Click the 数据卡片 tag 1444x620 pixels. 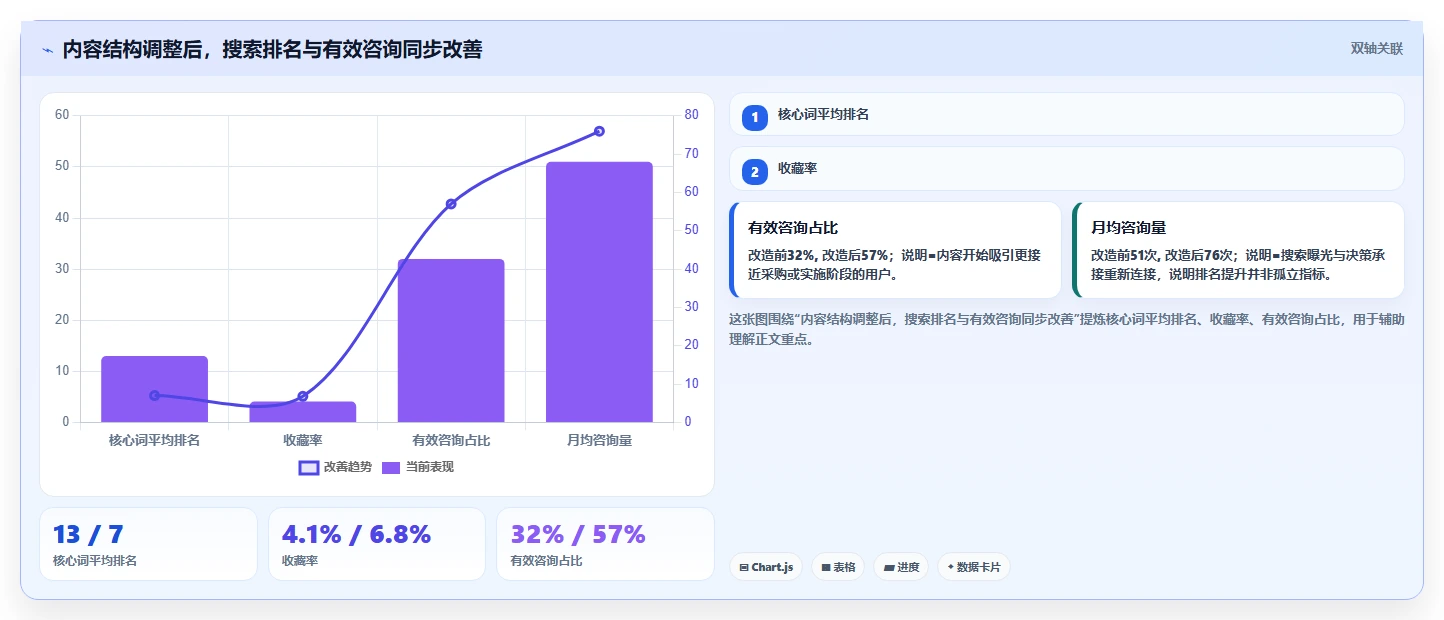(974, 567)
